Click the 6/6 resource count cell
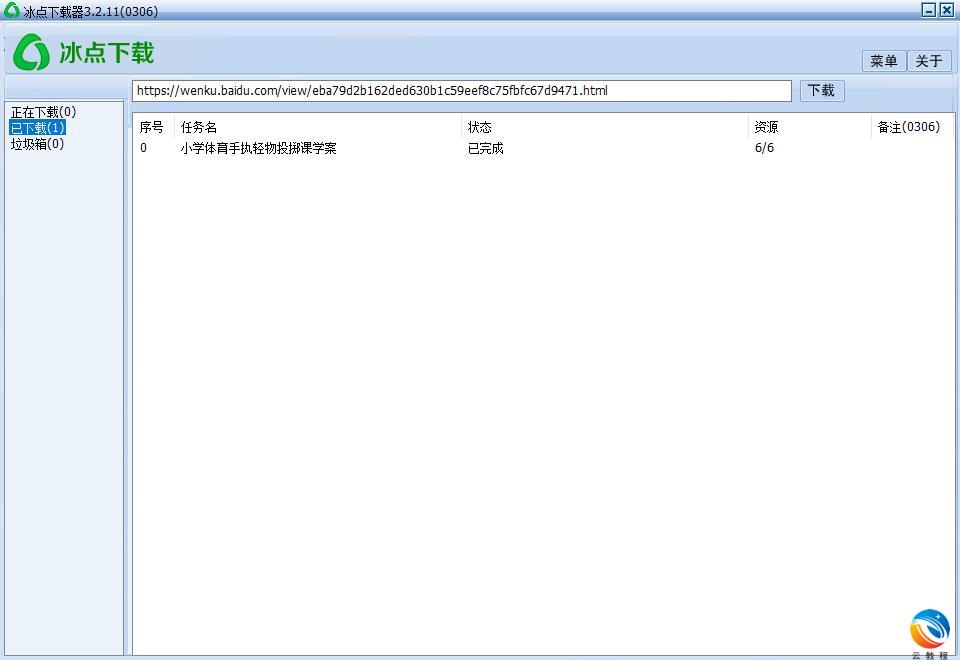The image size is (960, 660). [764, 148]
